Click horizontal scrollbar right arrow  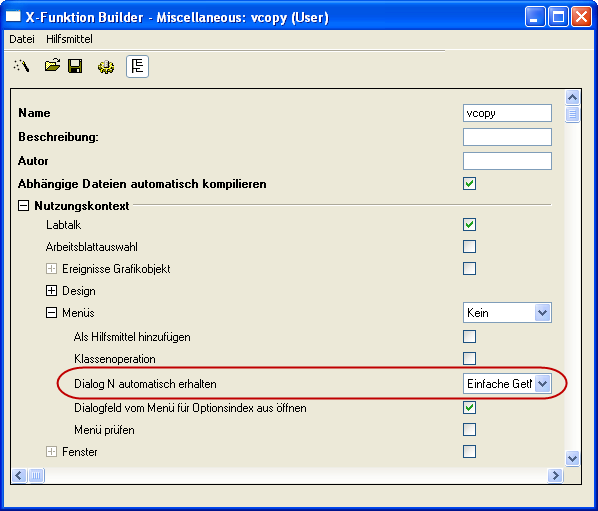[555, 476]
